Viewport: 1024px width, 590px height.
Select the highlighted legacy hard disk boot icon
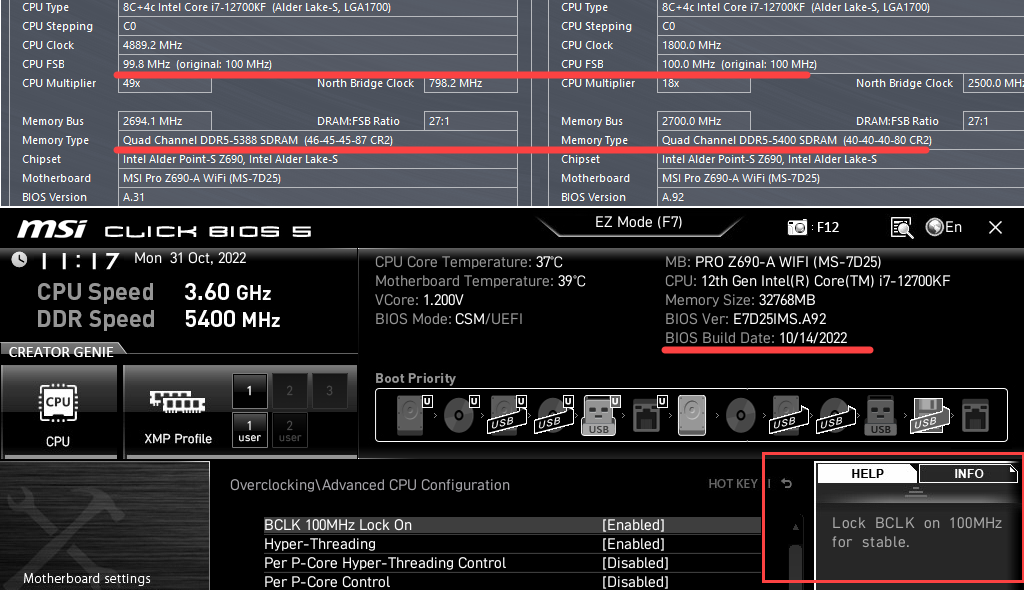[692, 414]
